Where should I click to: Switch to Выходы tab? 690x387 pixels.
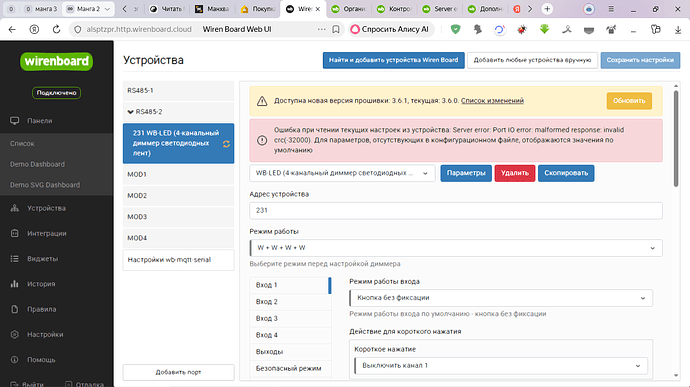point(290,352)
